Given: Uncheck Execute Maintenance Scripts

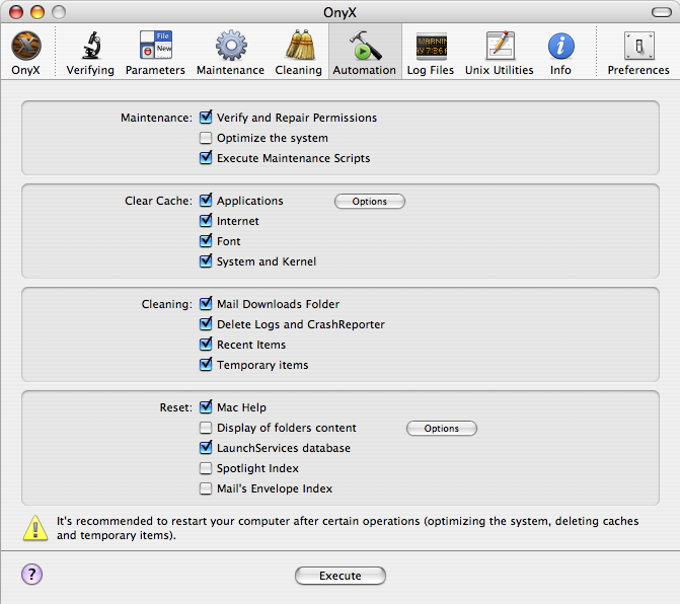Looking at the screenshot, I should [x=206, y=158].
